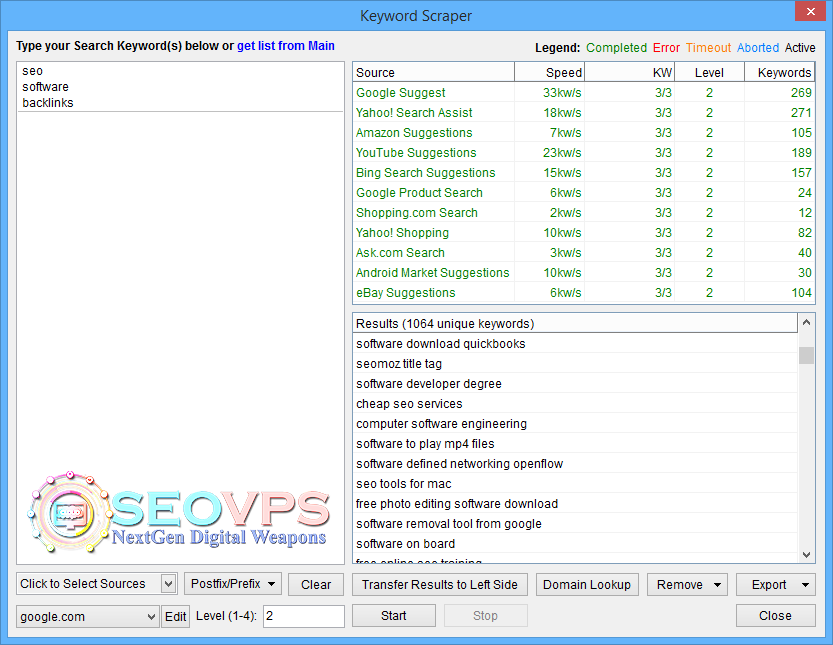Sort by the Level column header

point(709,72)
